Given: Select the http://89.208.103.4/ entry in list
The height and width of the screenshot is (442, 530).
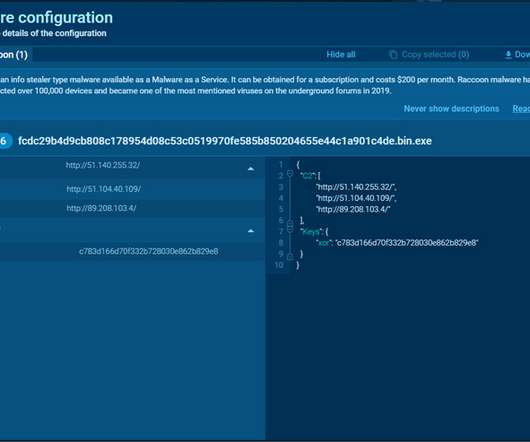Looking at the screenshot, I should [101, 208].
